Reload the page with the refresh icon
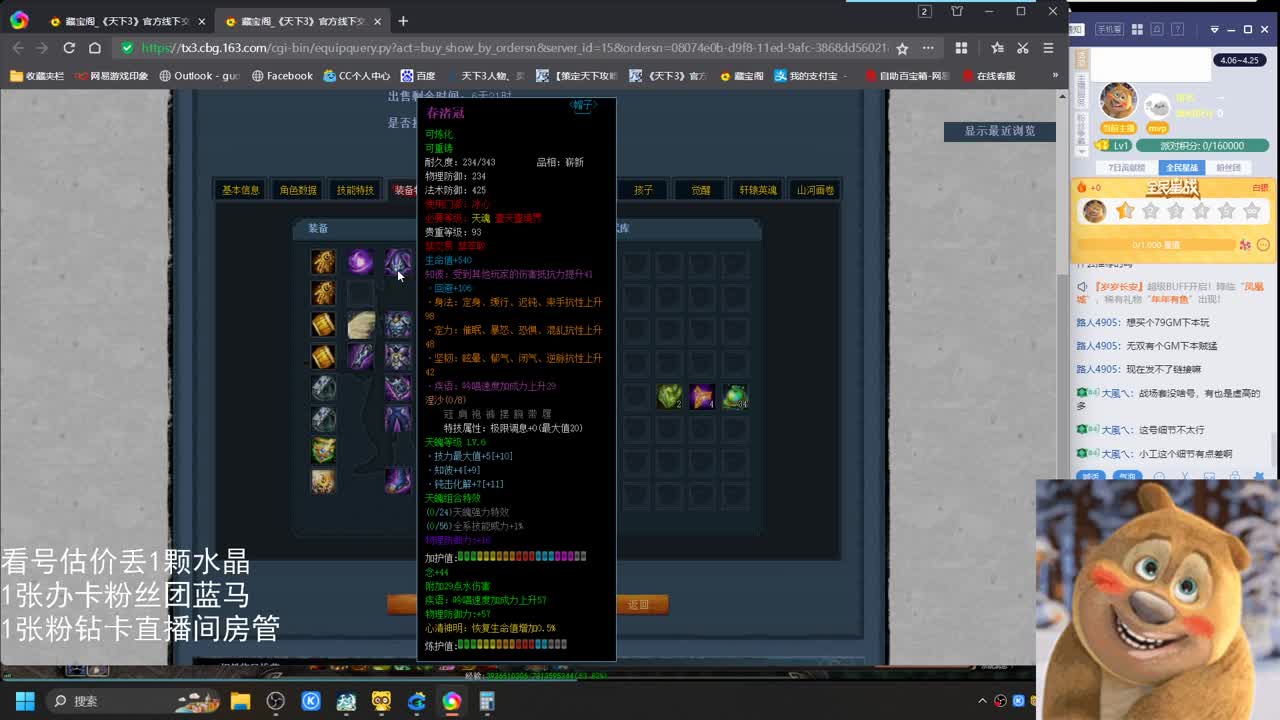This screenshot has height=720, width=1280. pos(69,48)
